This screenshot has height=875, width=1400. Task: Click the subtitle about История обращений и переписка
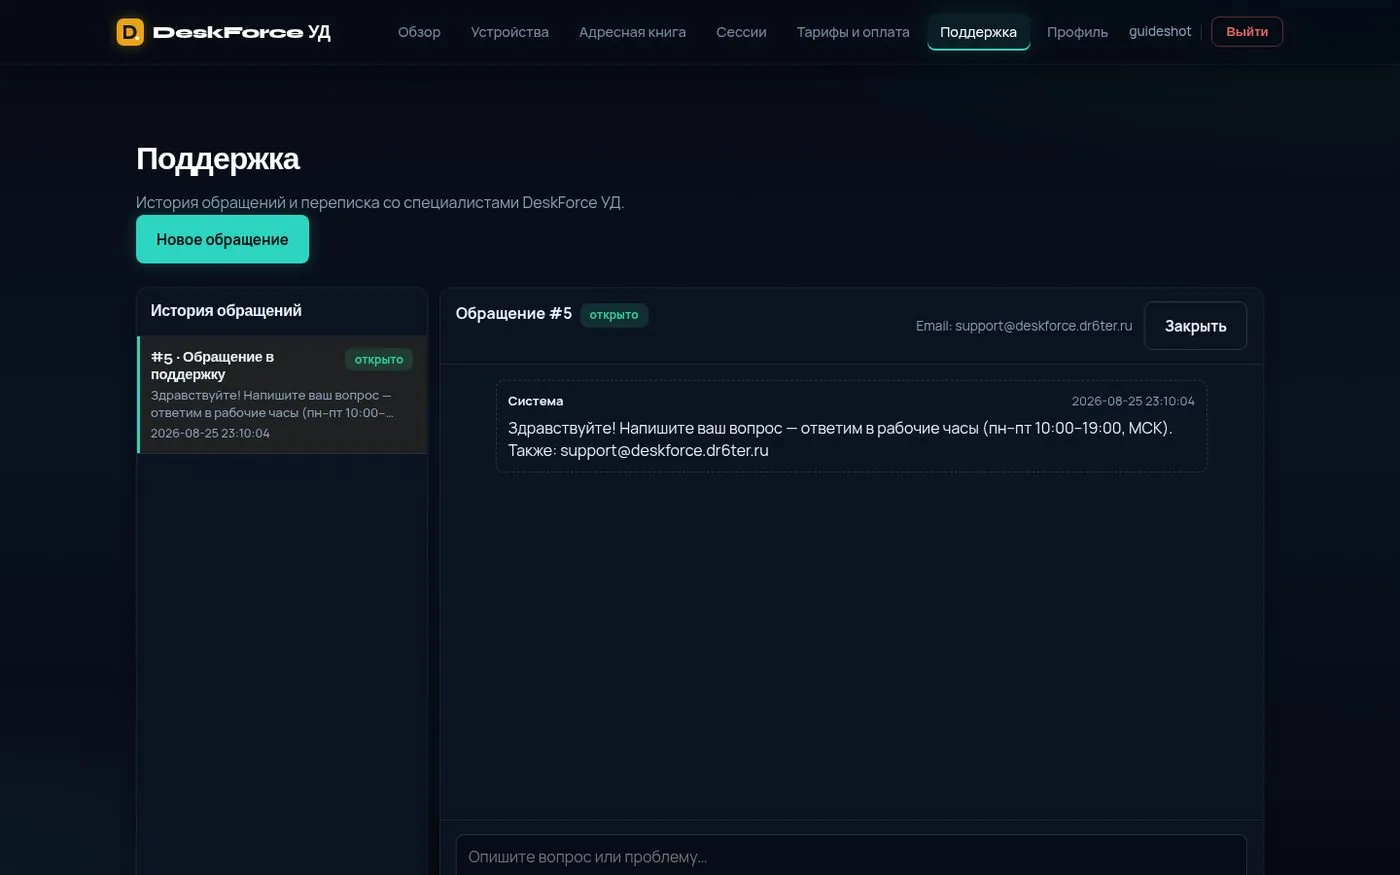380,202
